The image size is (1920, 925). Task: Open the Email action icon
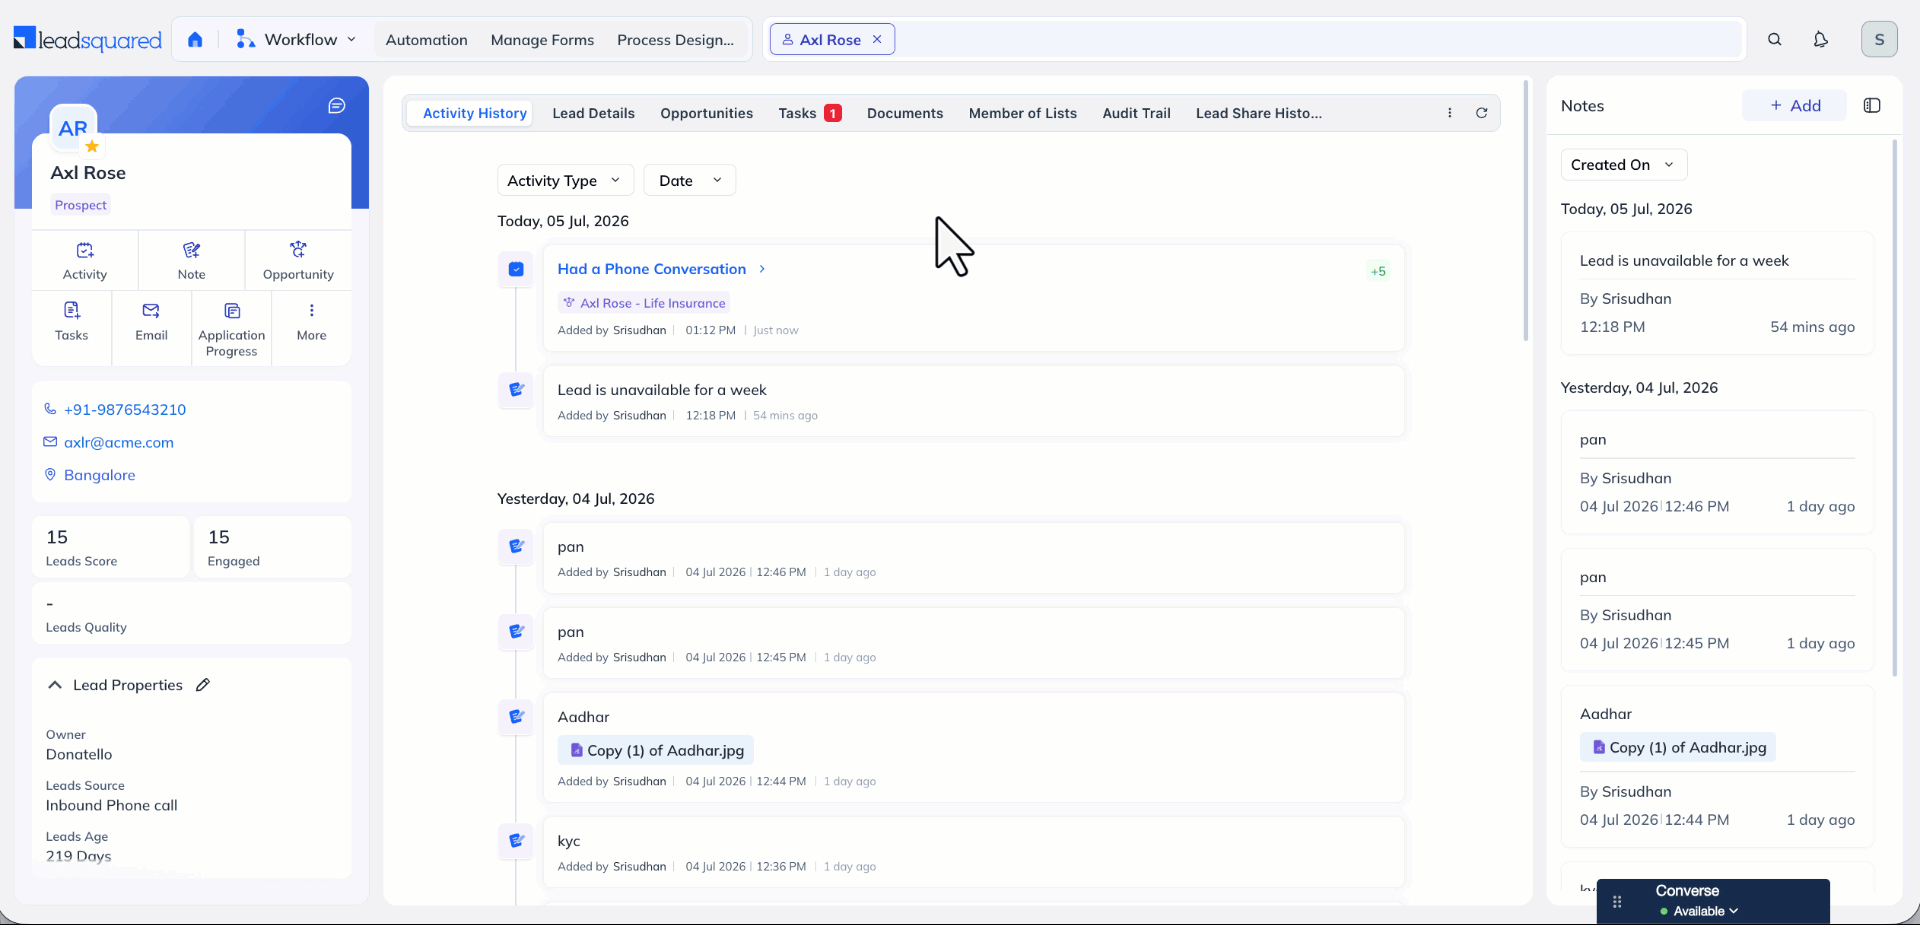(x=151, y=311)
